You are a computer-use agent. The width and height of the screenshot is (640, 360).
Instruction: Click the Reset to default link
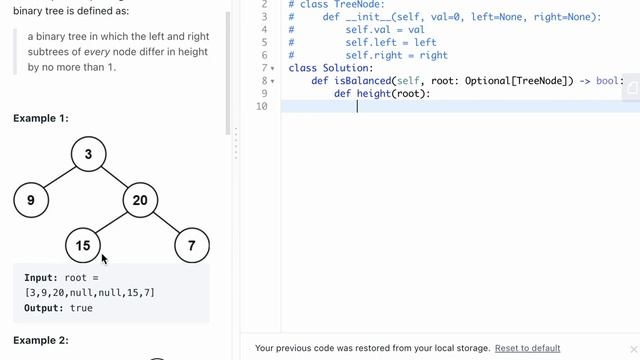pyautogui.click(x=527, y=348)
